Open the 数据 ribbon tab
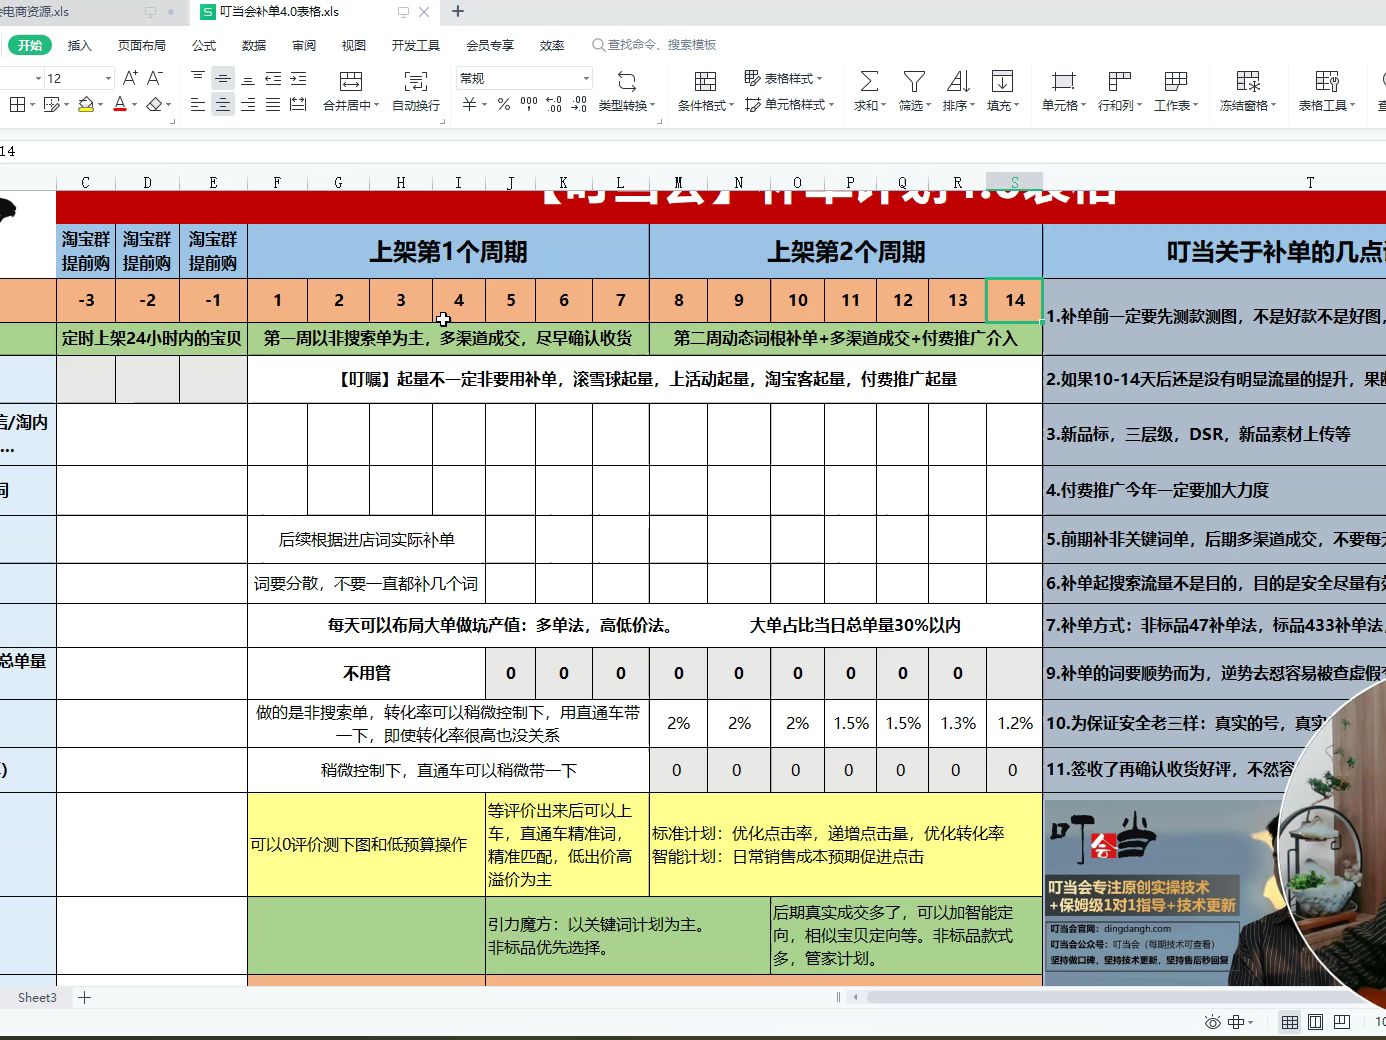The width and height of the screenshot is (1386, 1040). pos(254,45)
